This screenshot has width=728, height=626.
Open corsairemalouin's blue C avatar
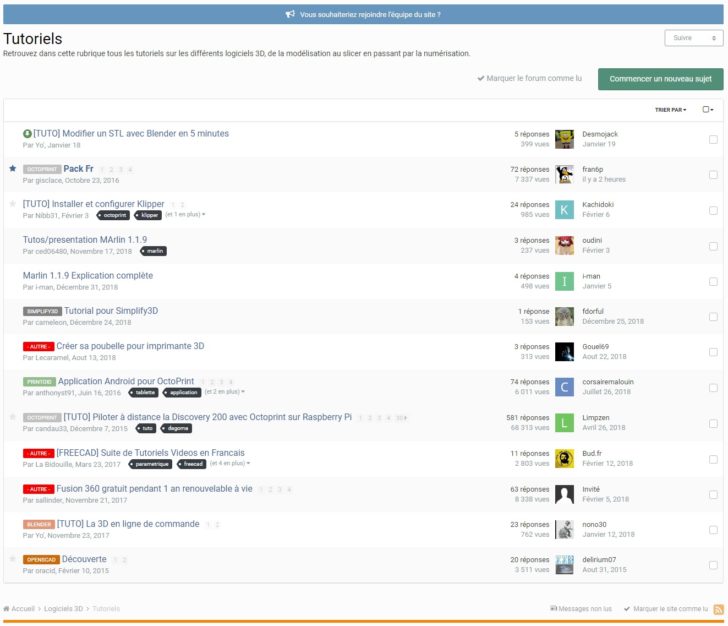(564, 387)
